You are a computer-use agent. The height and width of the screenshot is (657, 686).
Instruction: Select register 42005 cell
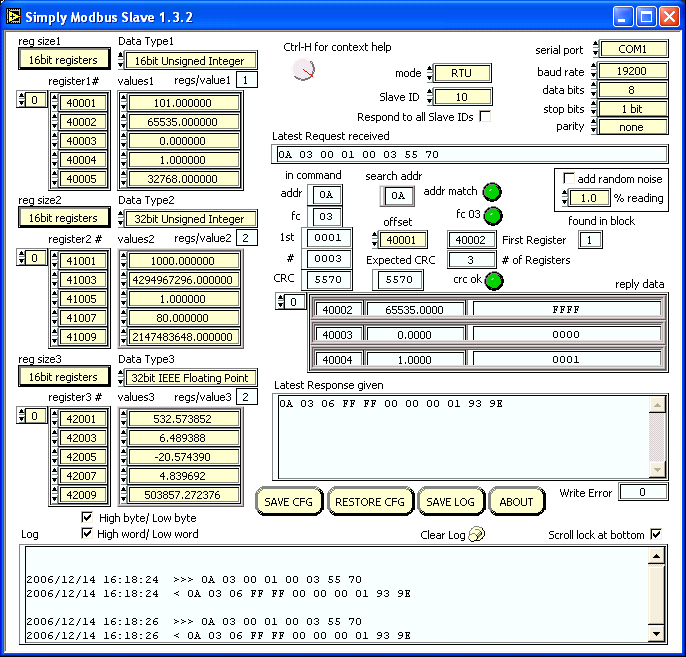coord(82,457)
